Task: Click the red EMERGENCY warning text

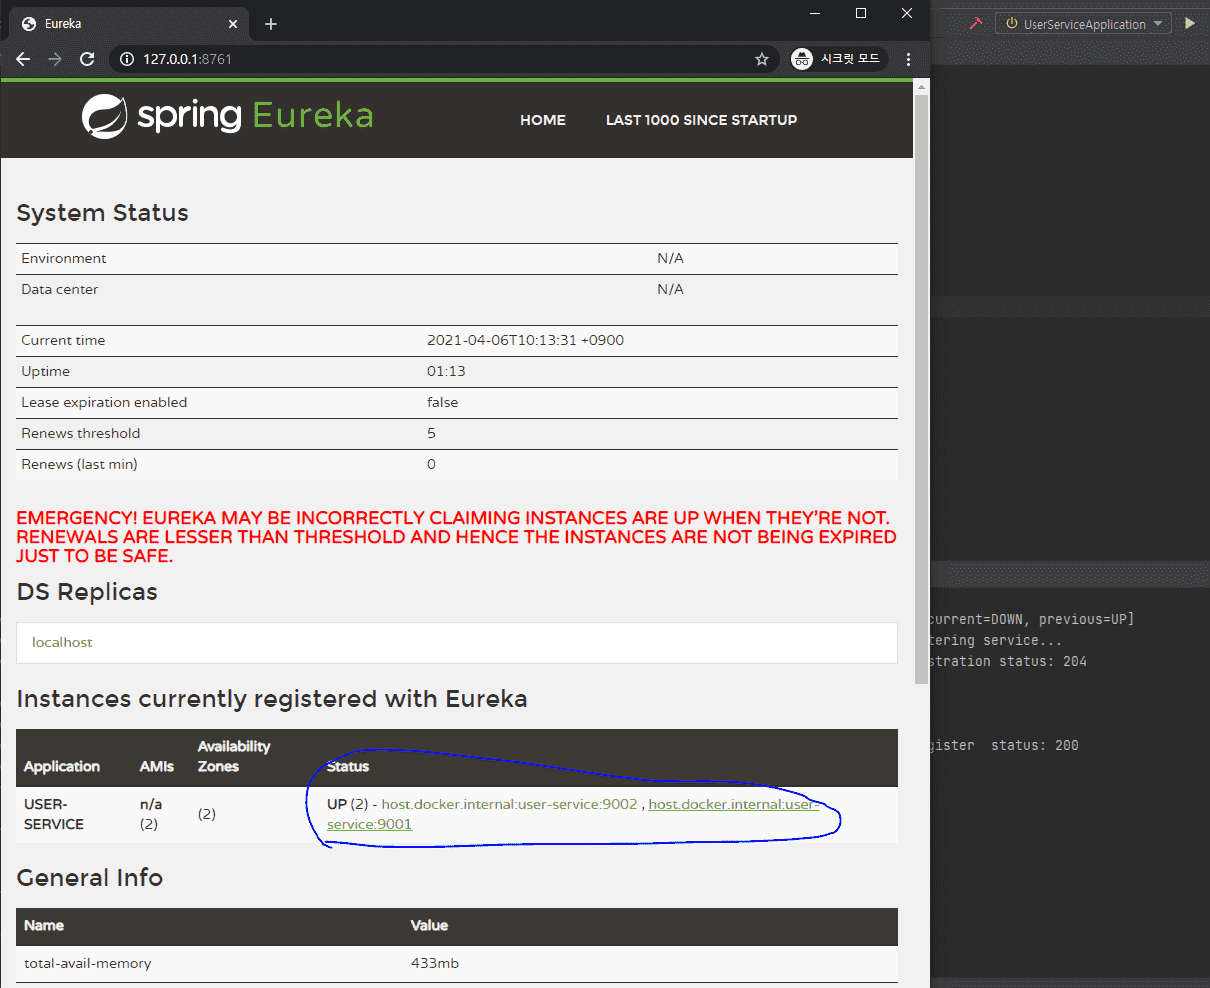Action: point(456,537)
